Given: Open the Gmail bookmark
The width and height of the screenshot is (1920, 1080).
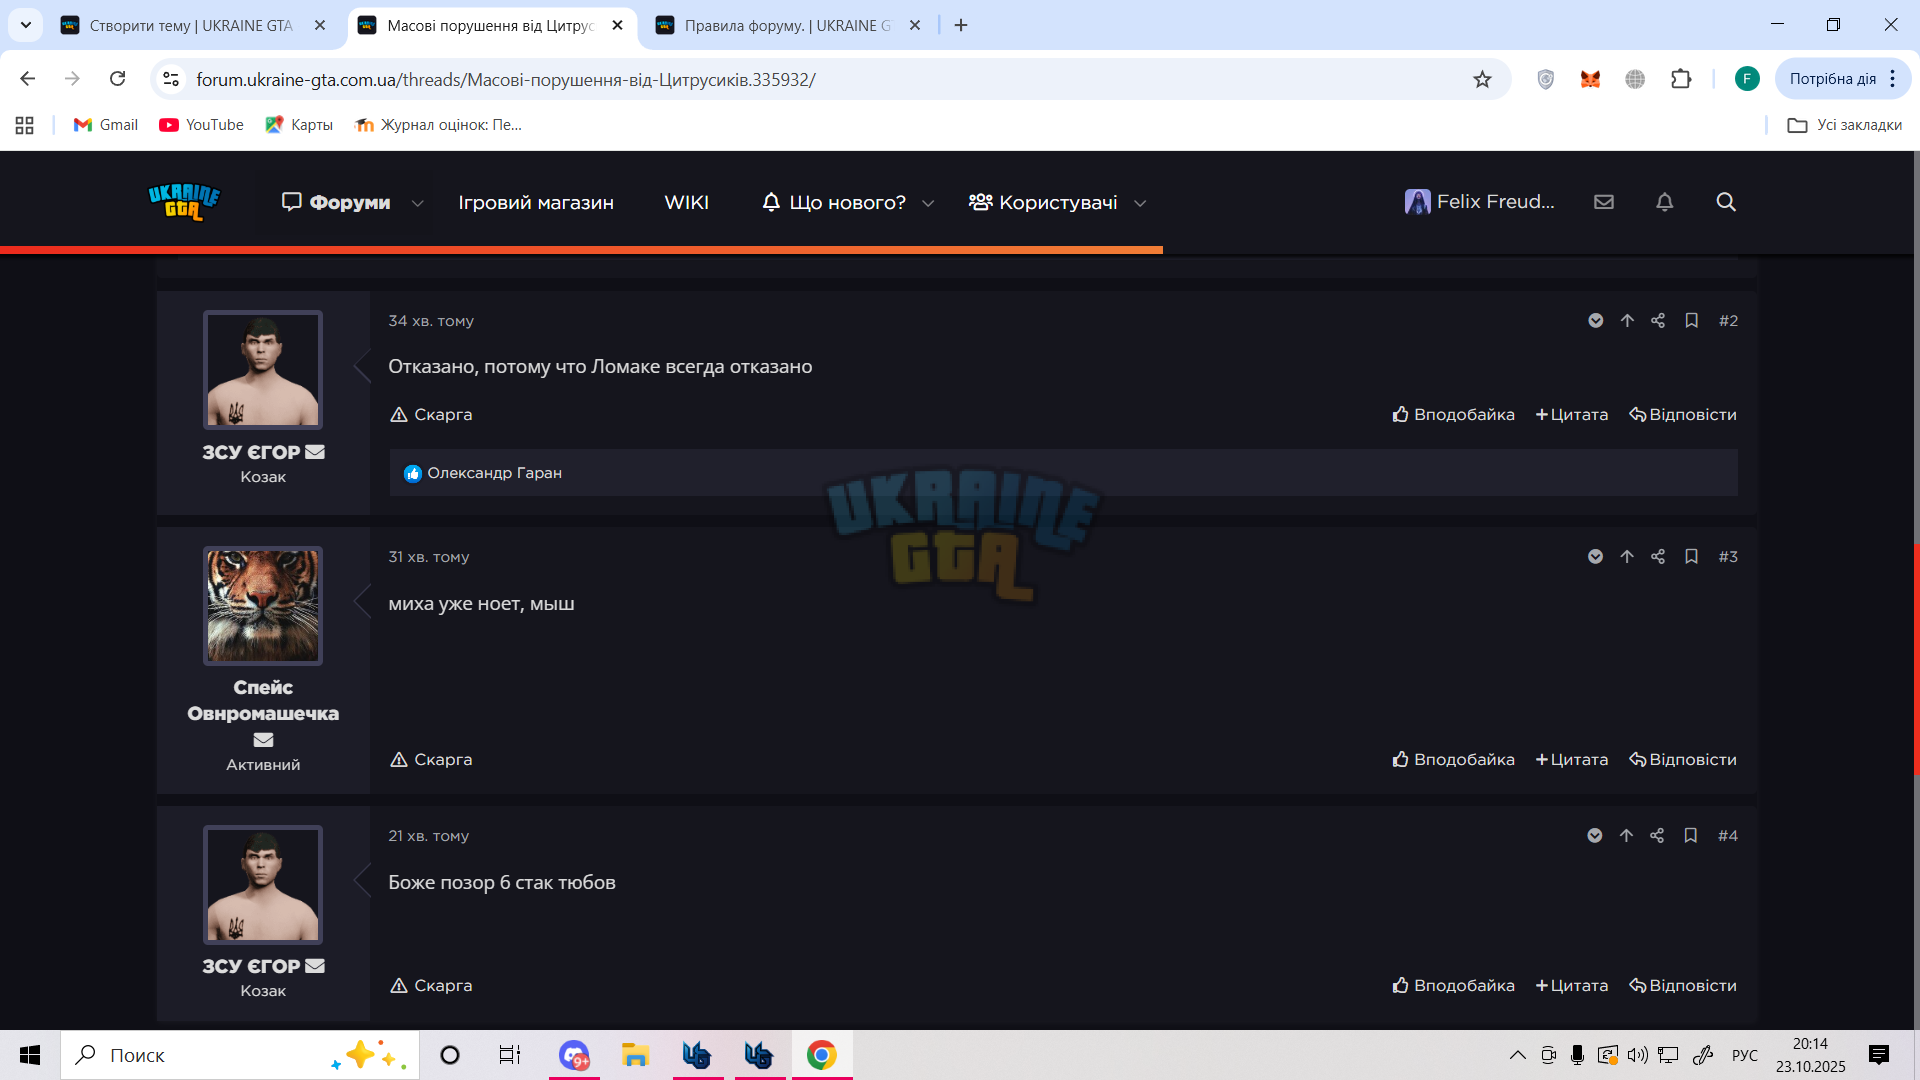Looking at the screenshot, I should coord(106,125).
